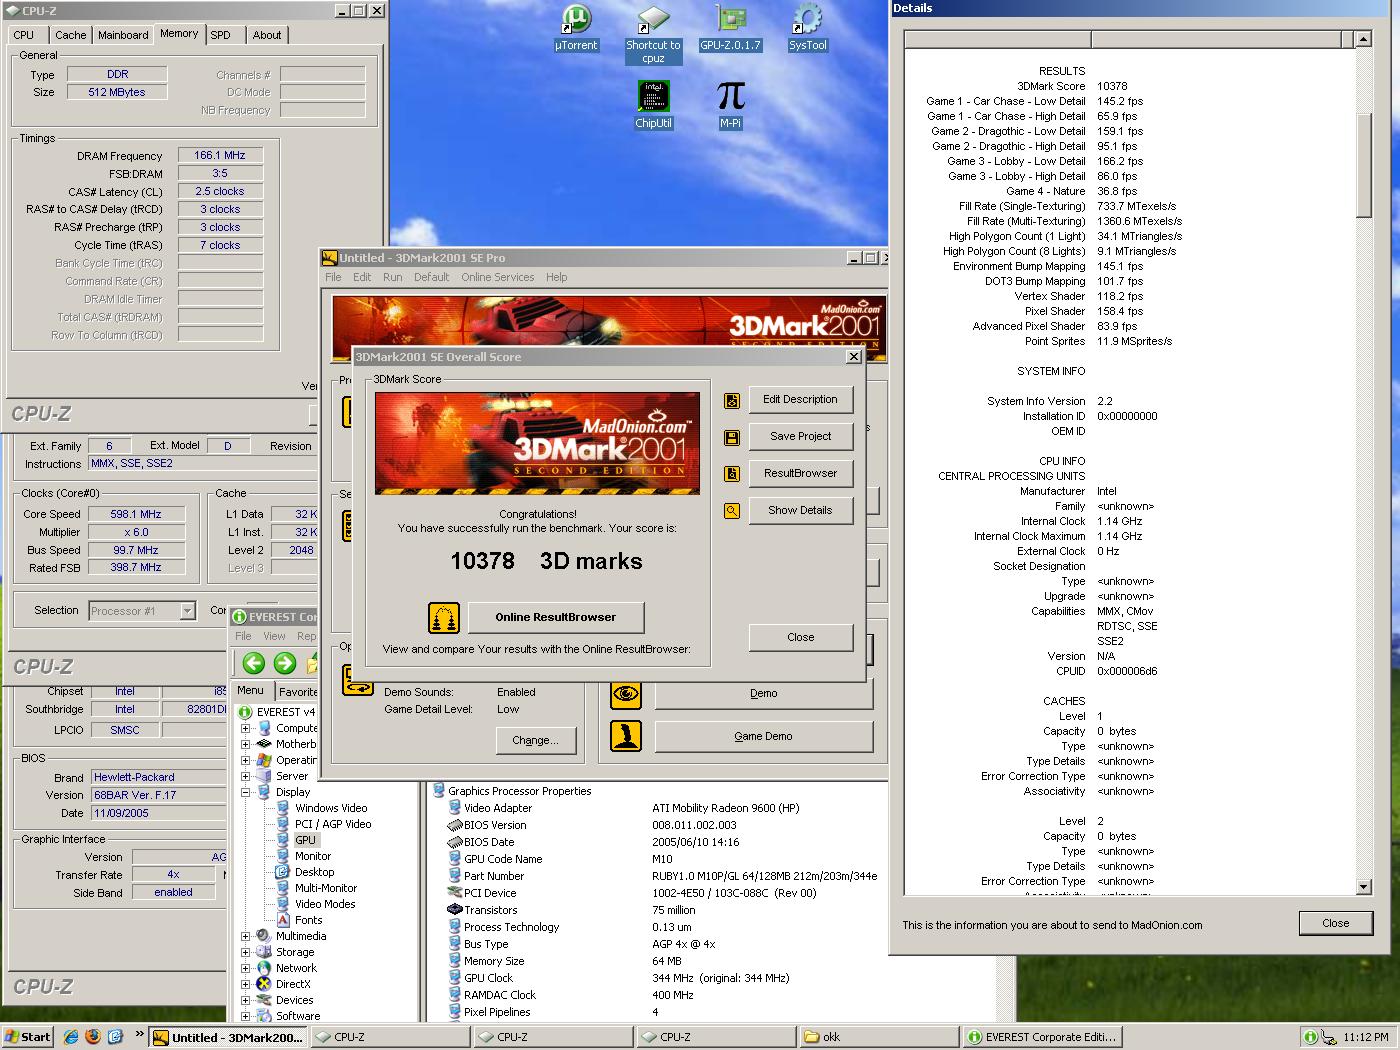Switch to the CPU tab in CPU-Z
The width and height of the screenshot is (1400, 1050).
24,35
